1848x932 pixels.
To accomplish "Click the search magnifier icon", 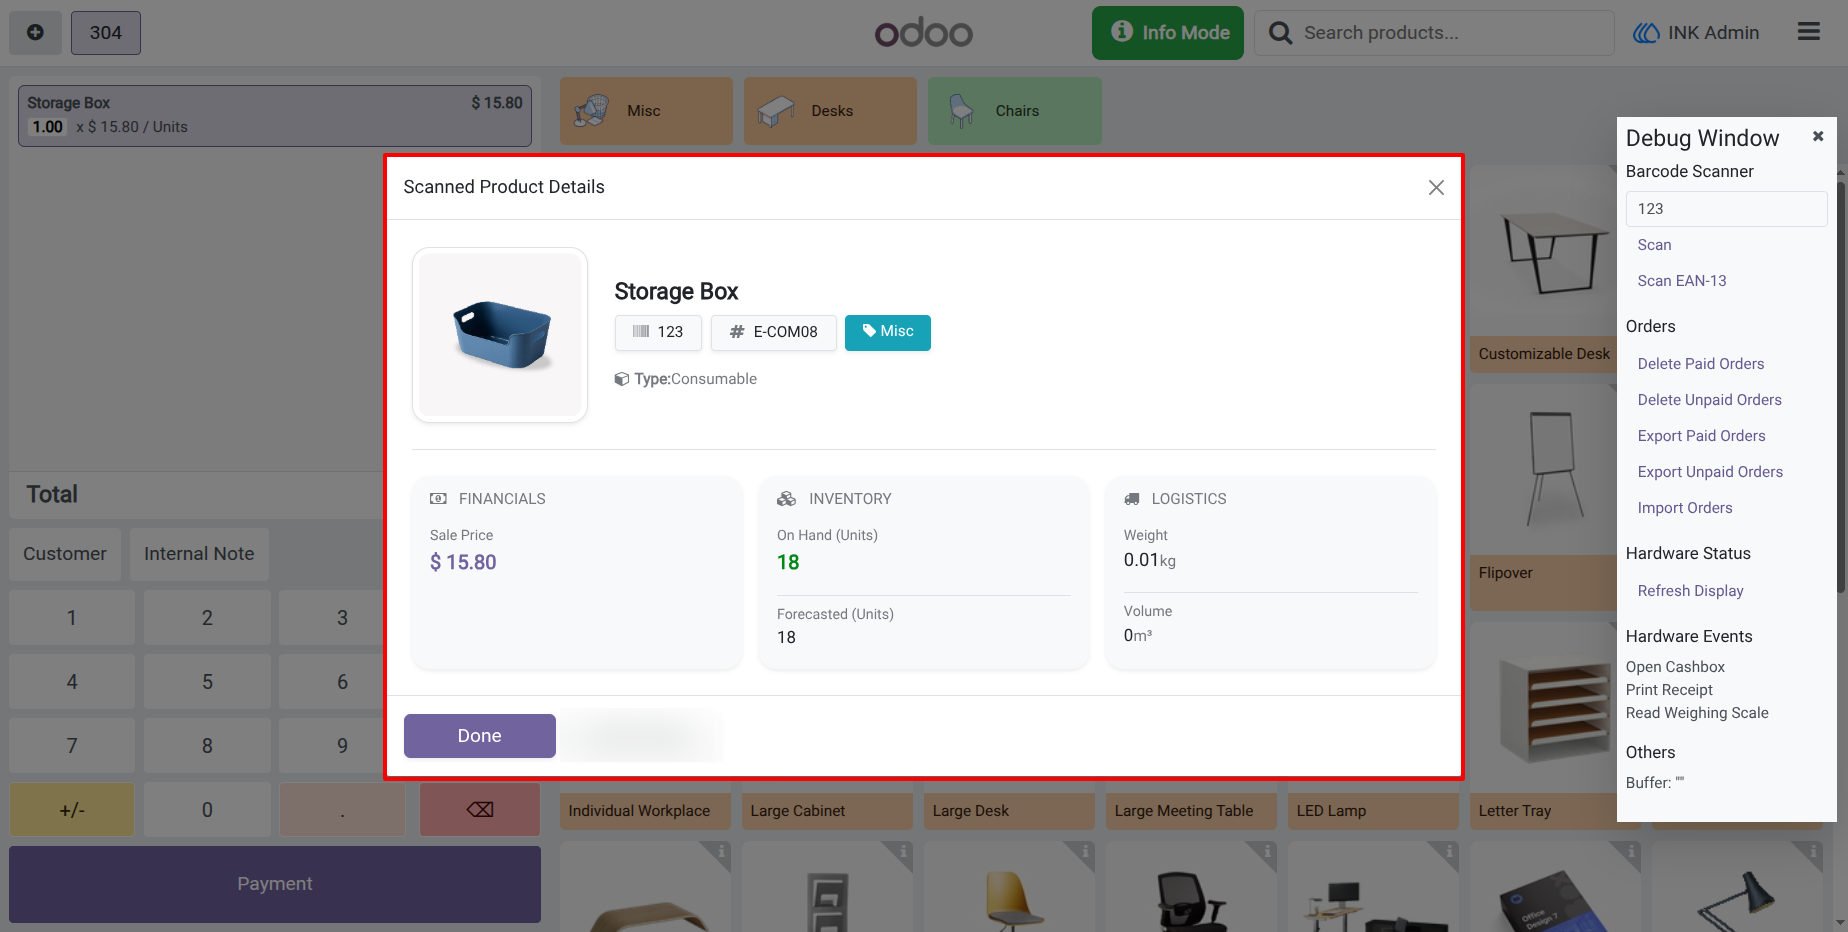I will coord(1280,33).
